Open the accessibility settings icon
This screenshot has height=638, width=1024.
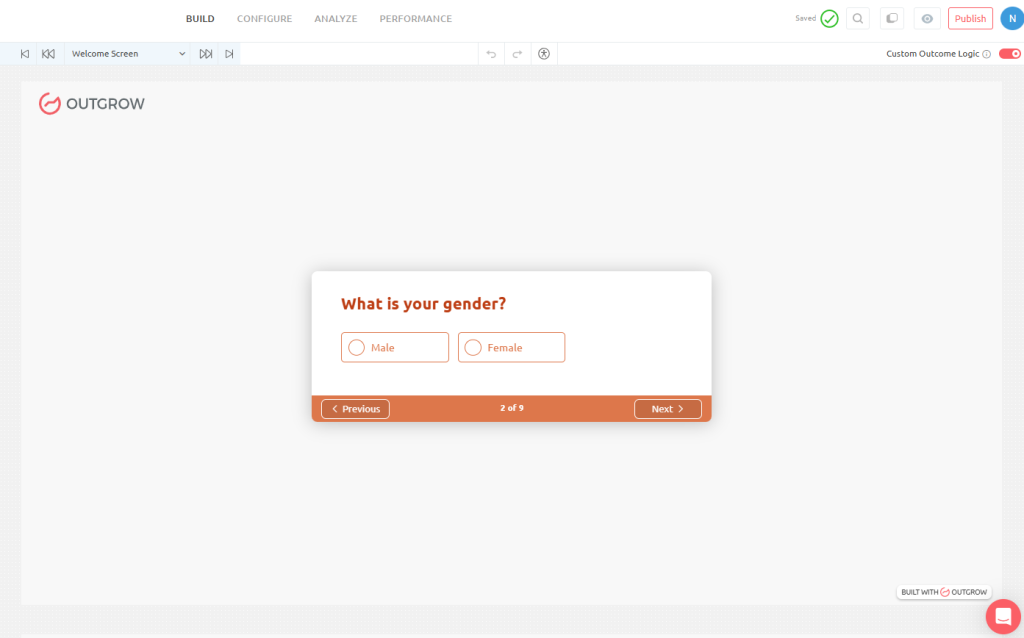pyautogui.click(x=544, y=54)
